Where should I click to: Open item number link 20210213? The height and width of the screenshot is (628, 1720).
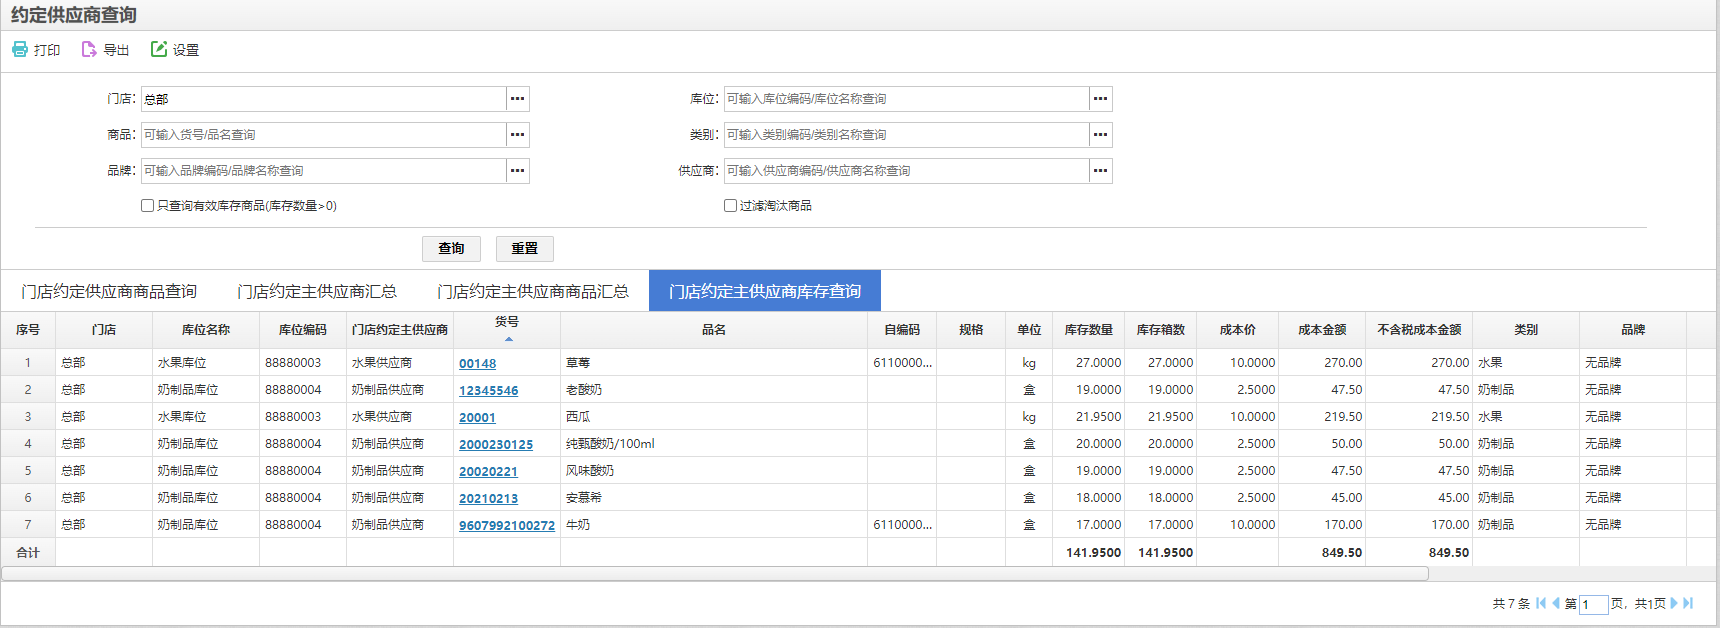tap(488, 498)
